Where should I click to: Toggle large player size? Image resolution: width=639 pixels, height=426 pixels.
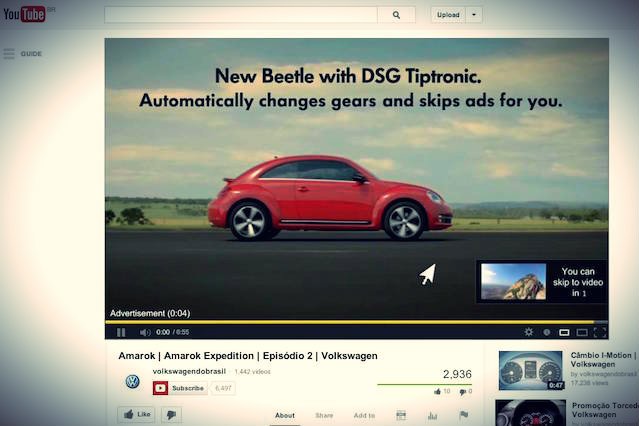tap(581, 332)
